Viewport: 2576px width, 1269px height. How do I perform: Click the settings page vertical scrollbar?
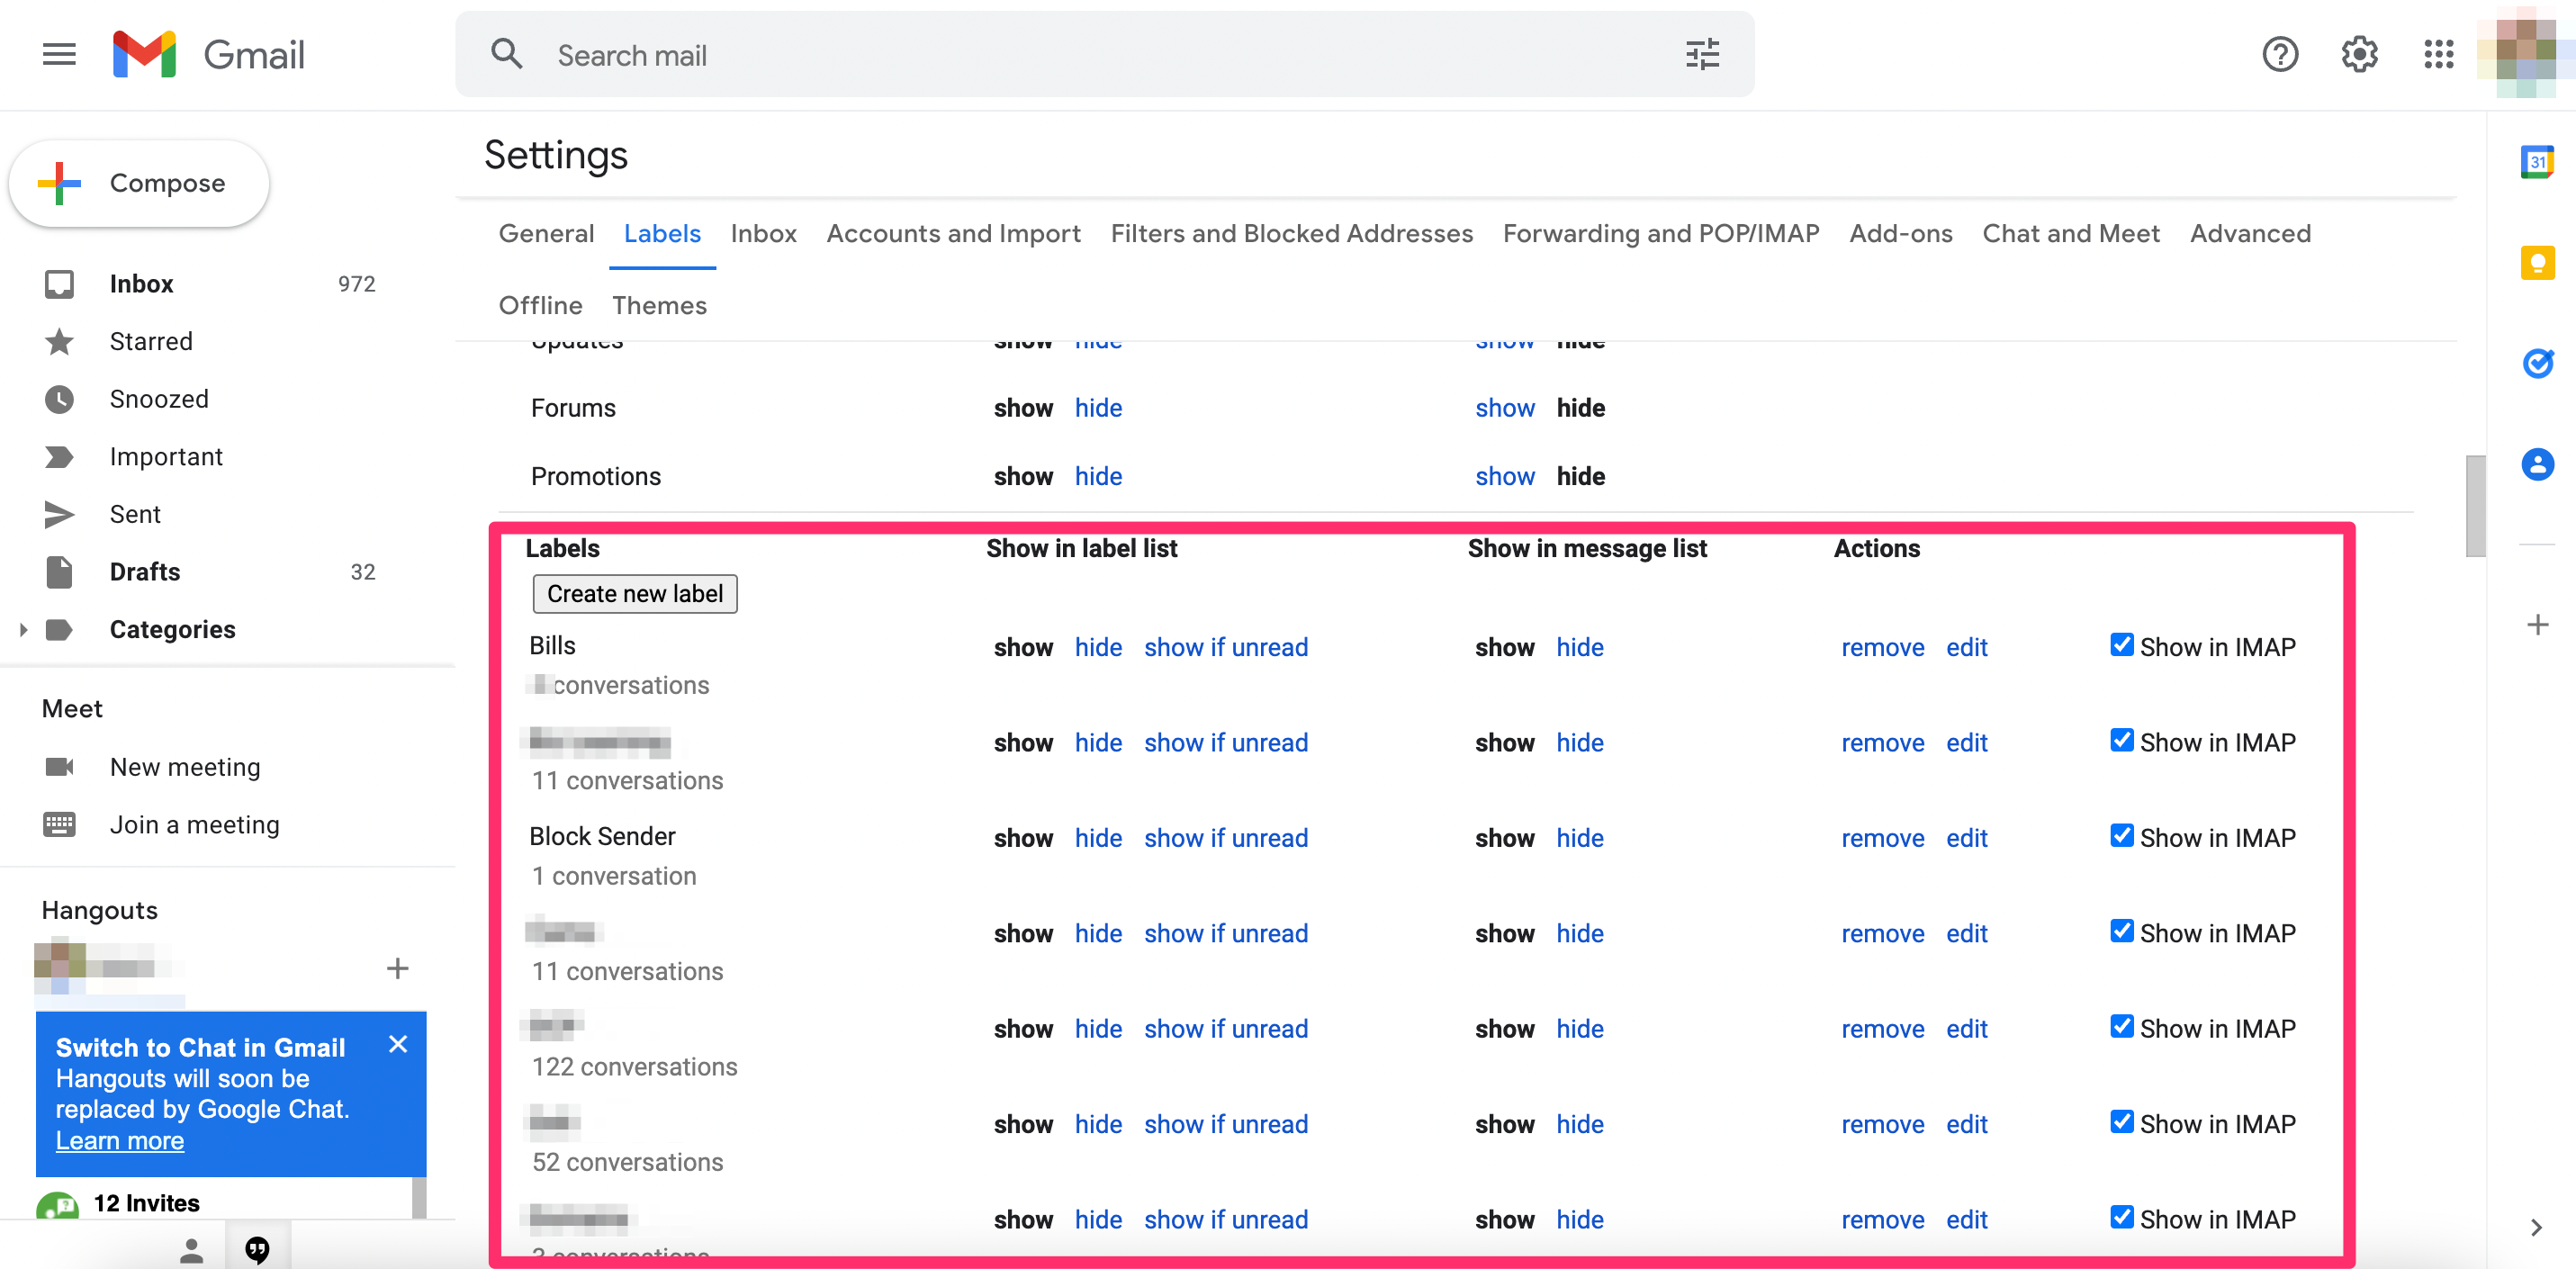coord(2475,506)
